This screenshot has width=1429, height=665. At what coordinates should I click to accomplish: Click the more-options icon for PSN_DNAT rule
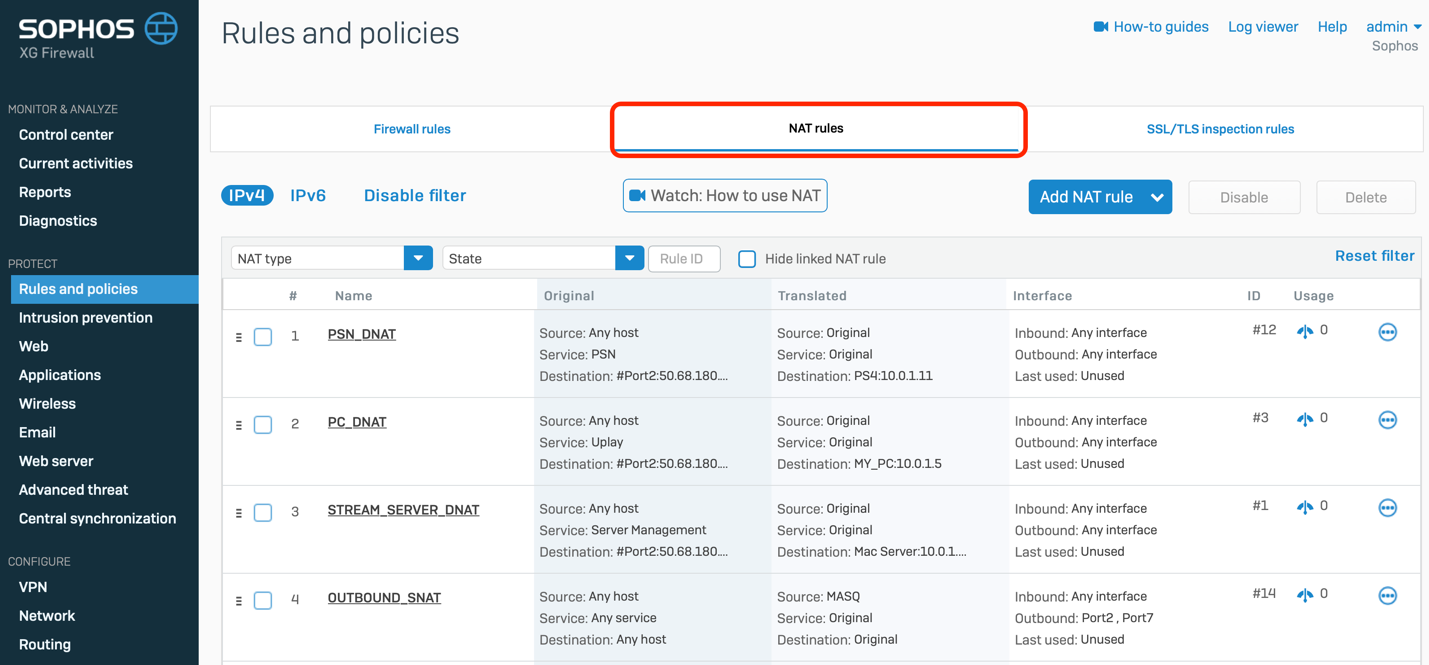tap(1387, 332)
